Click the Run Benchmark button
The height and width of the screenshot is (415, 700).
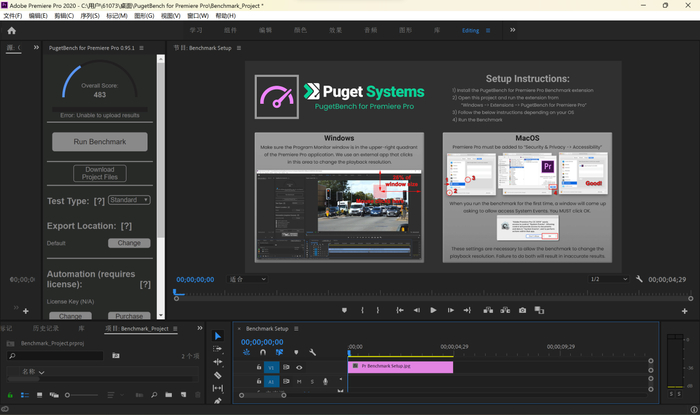point(99,142)
